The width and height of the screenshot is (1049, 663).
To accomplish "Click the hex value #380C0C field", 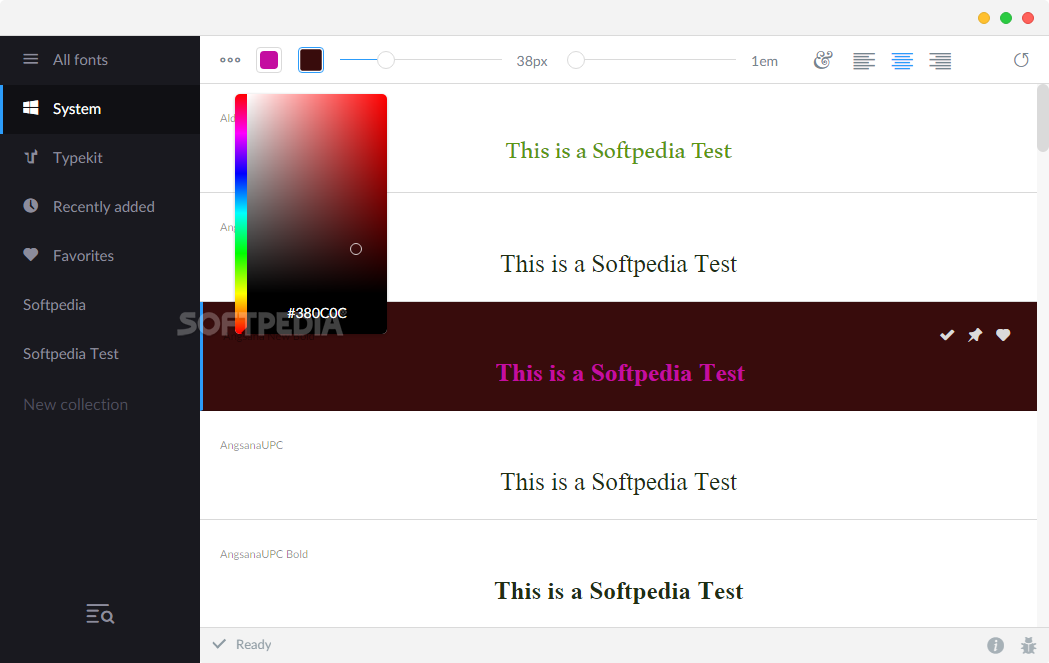I will click(317, 313).
